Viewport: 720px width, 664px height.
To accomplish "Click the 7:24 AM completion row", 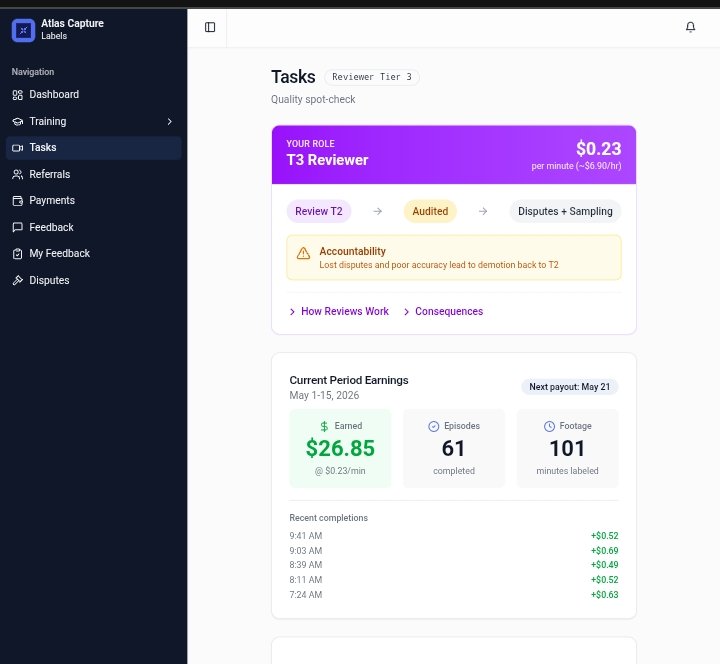I will click(x=454, y=595).
